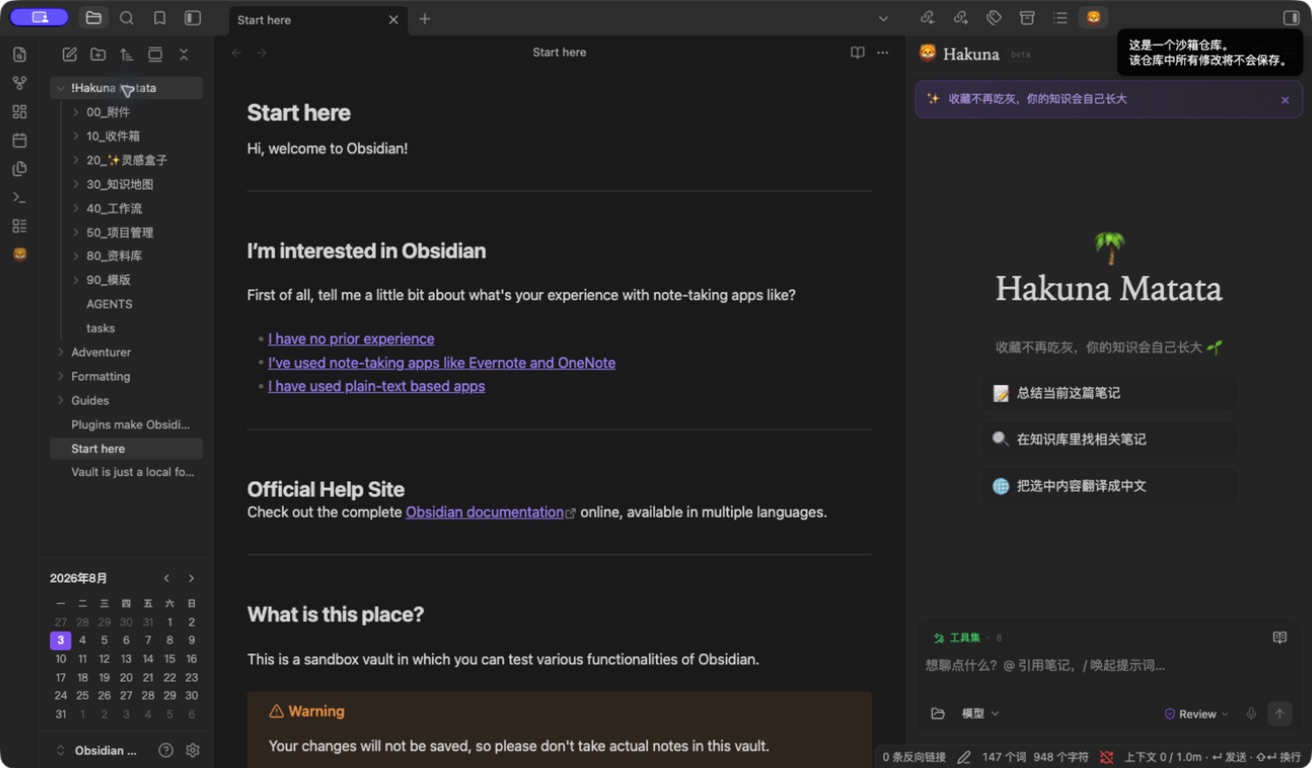Open the file explorer folder icon

point(94,18)
